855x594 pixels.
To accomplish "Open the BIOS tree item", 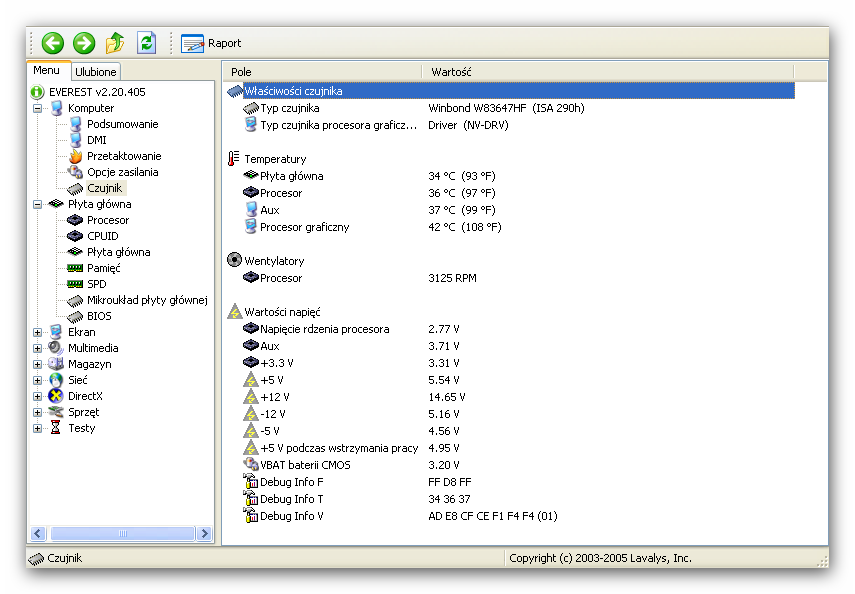I will (100, 316).
